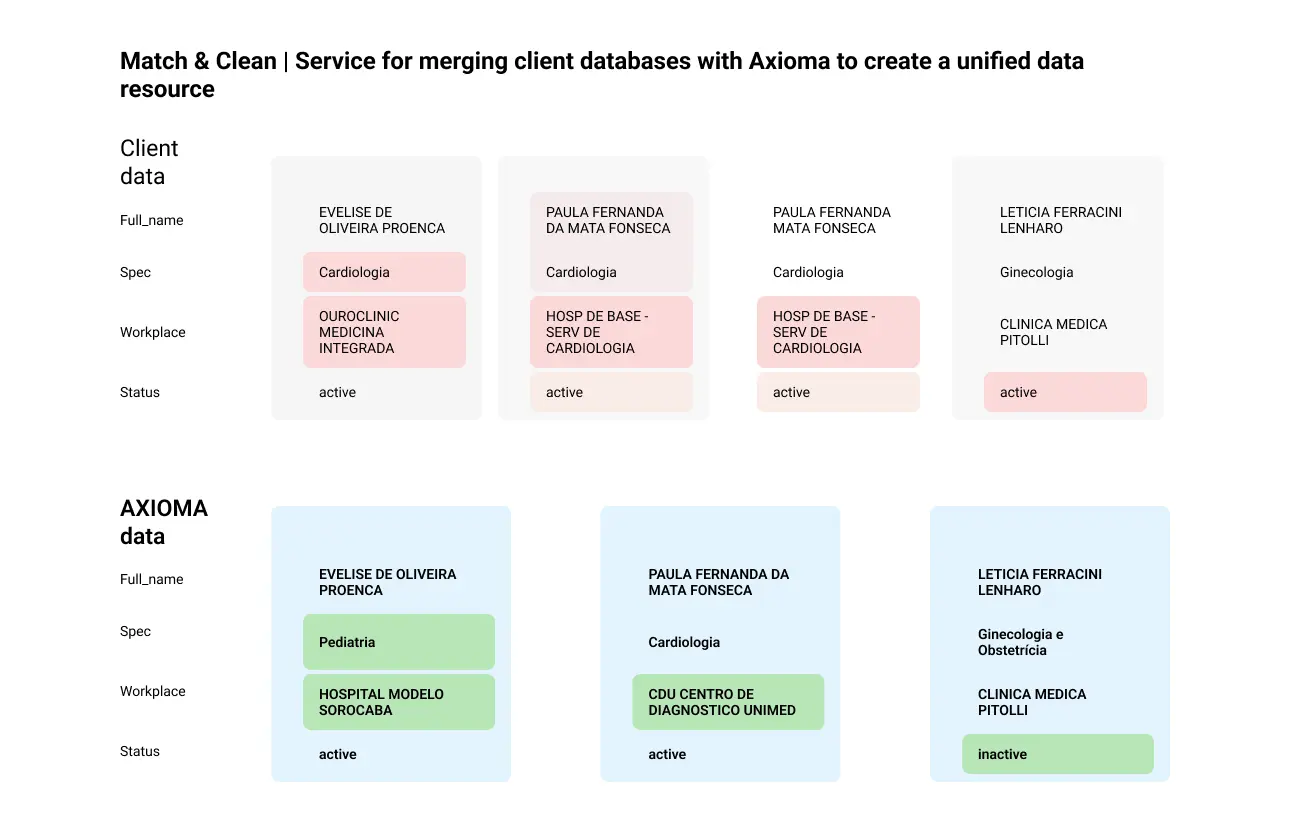Select client name PAULA FERNANDA DA MATA FONSECA
The height and width of the screenshot is (825, 1290).
608,220
